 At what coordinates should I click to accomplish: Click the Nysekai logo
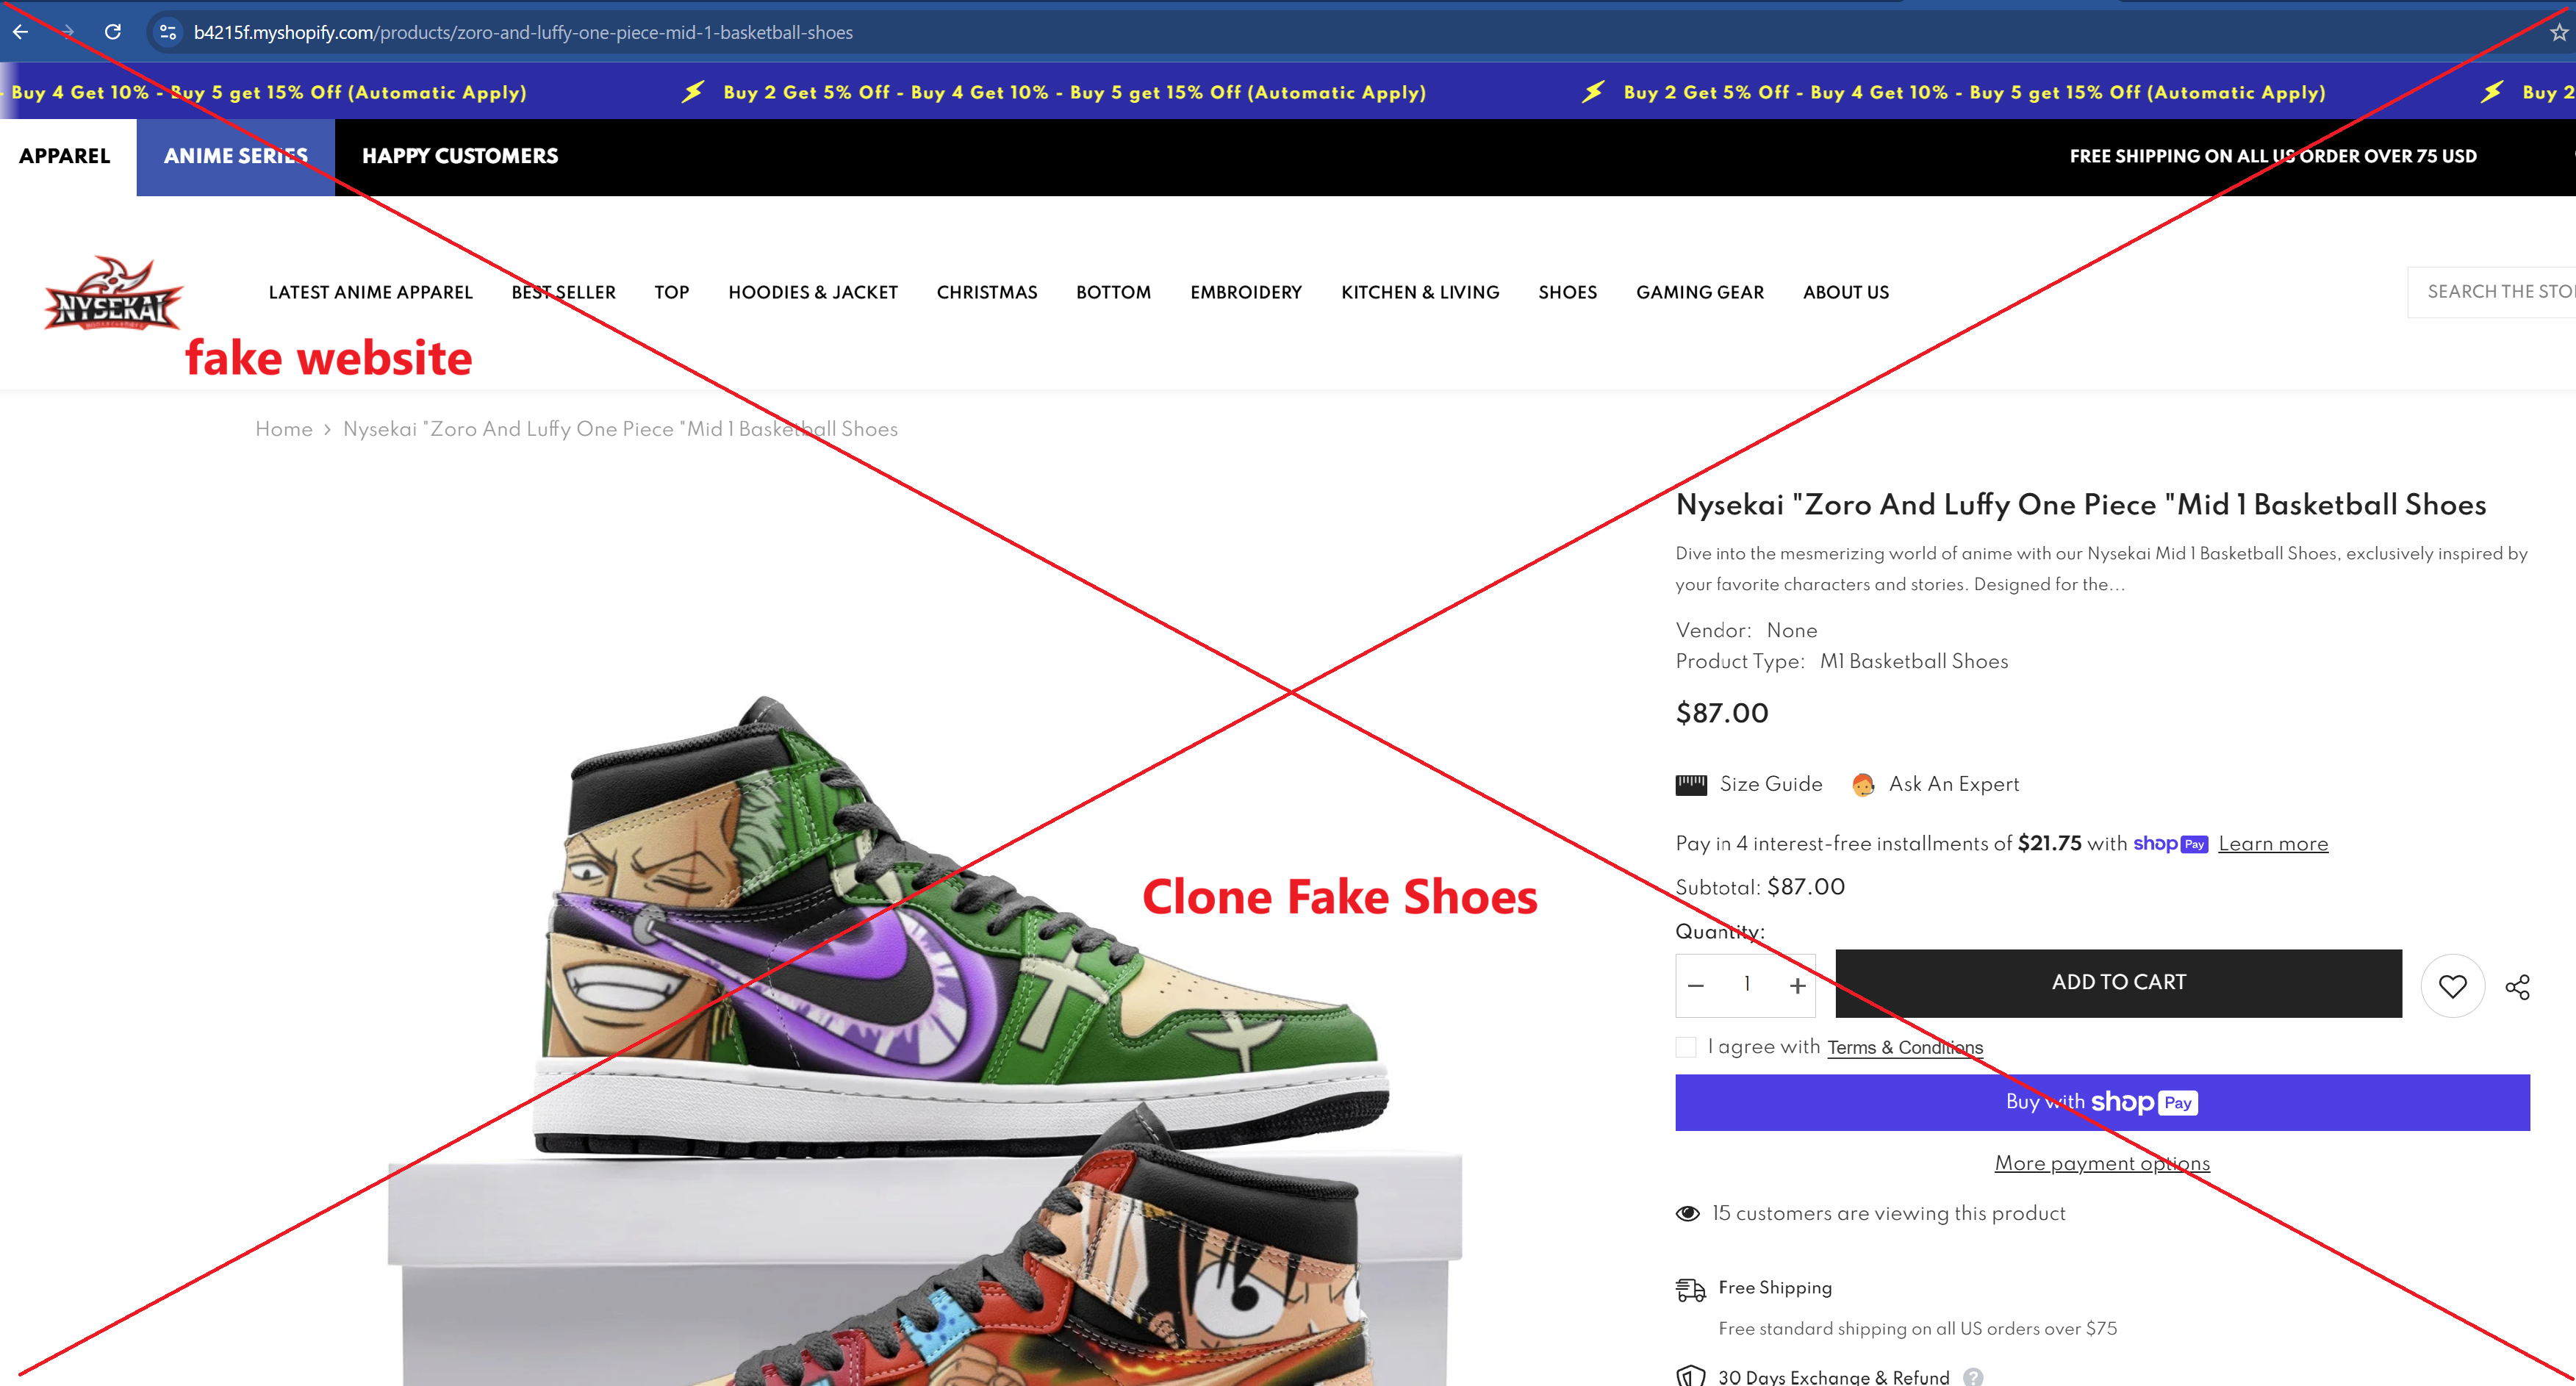tap(113, 292)
